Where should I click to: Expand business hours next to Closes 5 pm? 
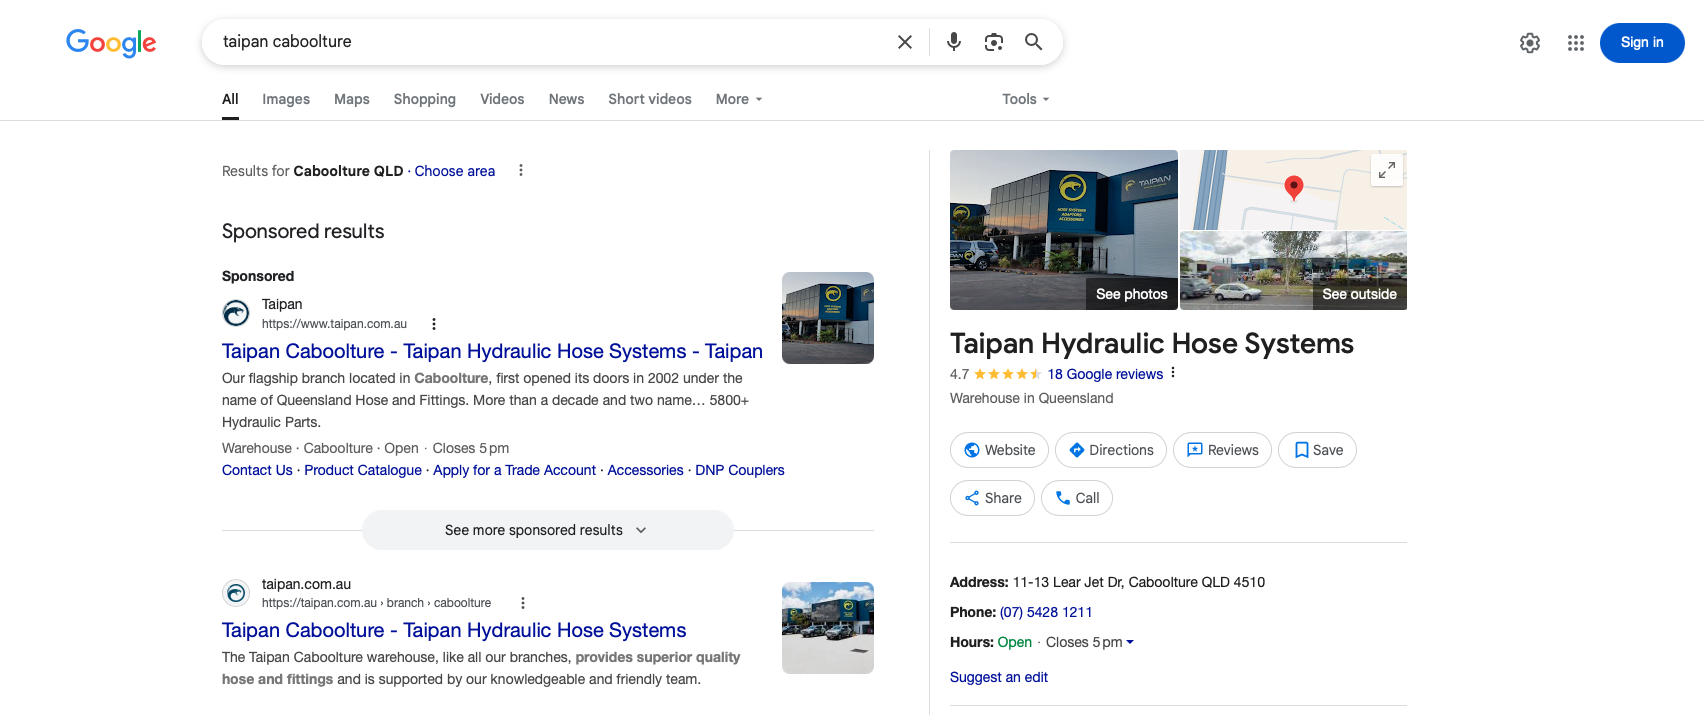(x=1130, y=642)
